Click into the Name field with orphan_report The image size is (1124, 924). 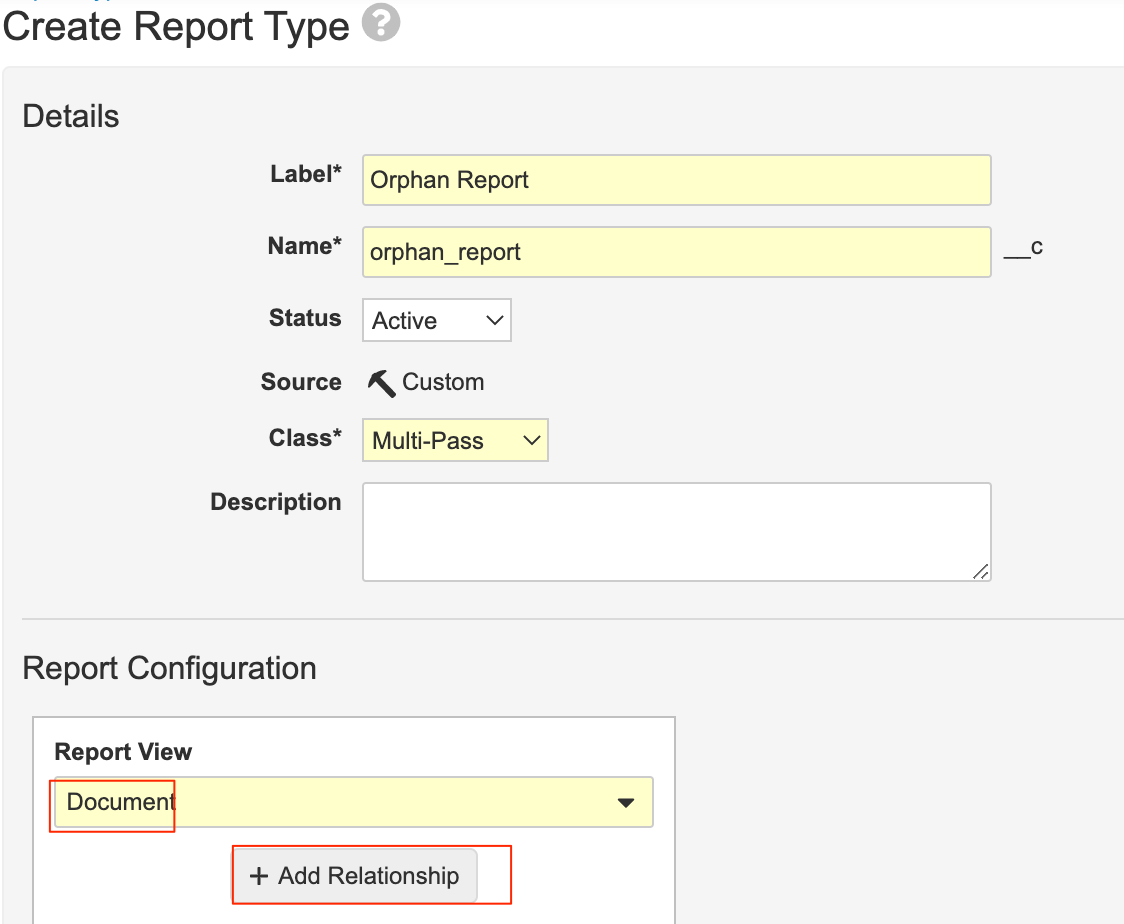676,252
